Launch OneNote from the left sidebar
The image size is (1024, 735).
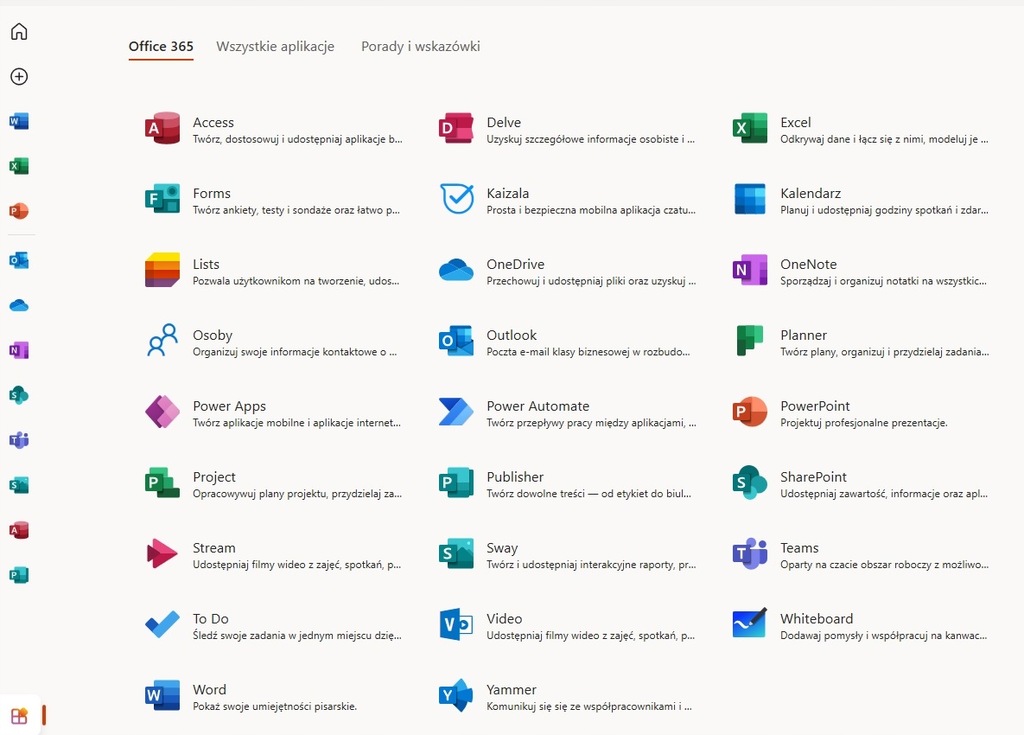pyautogui.click(x=19, y=350)
